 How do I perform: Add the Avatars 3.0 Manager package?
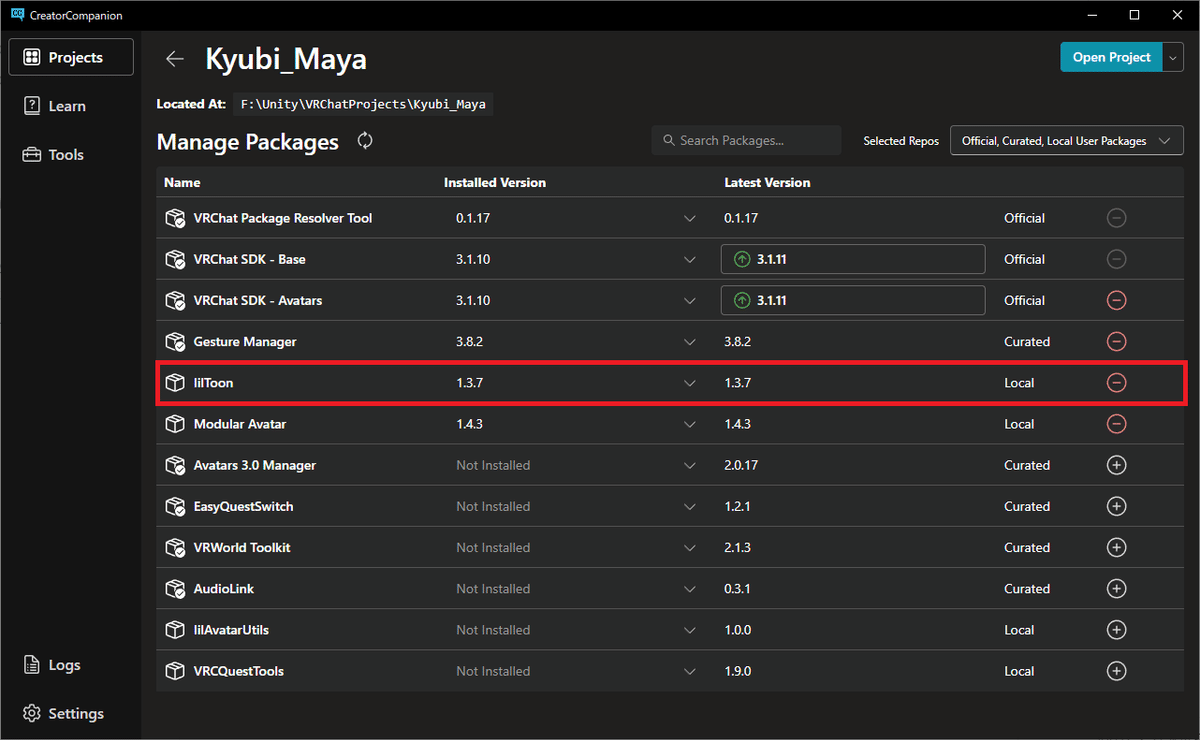click(x=1117, y=465)
